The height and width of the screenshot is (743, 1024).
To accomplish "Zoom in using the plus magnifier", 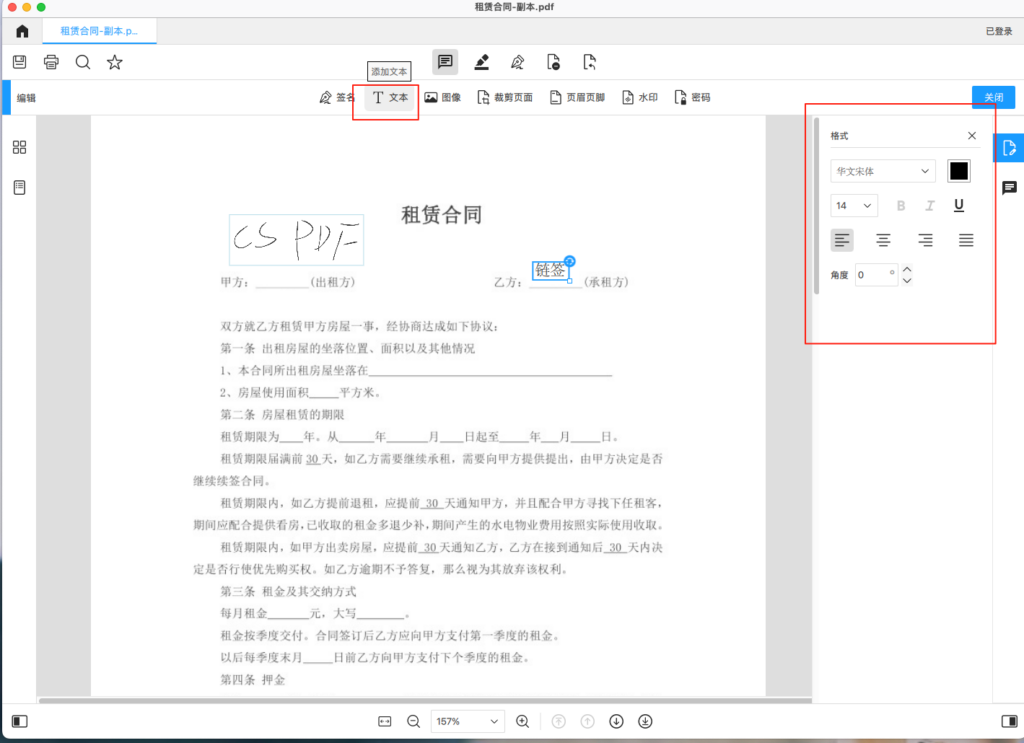I will click(x=522, y=721).
